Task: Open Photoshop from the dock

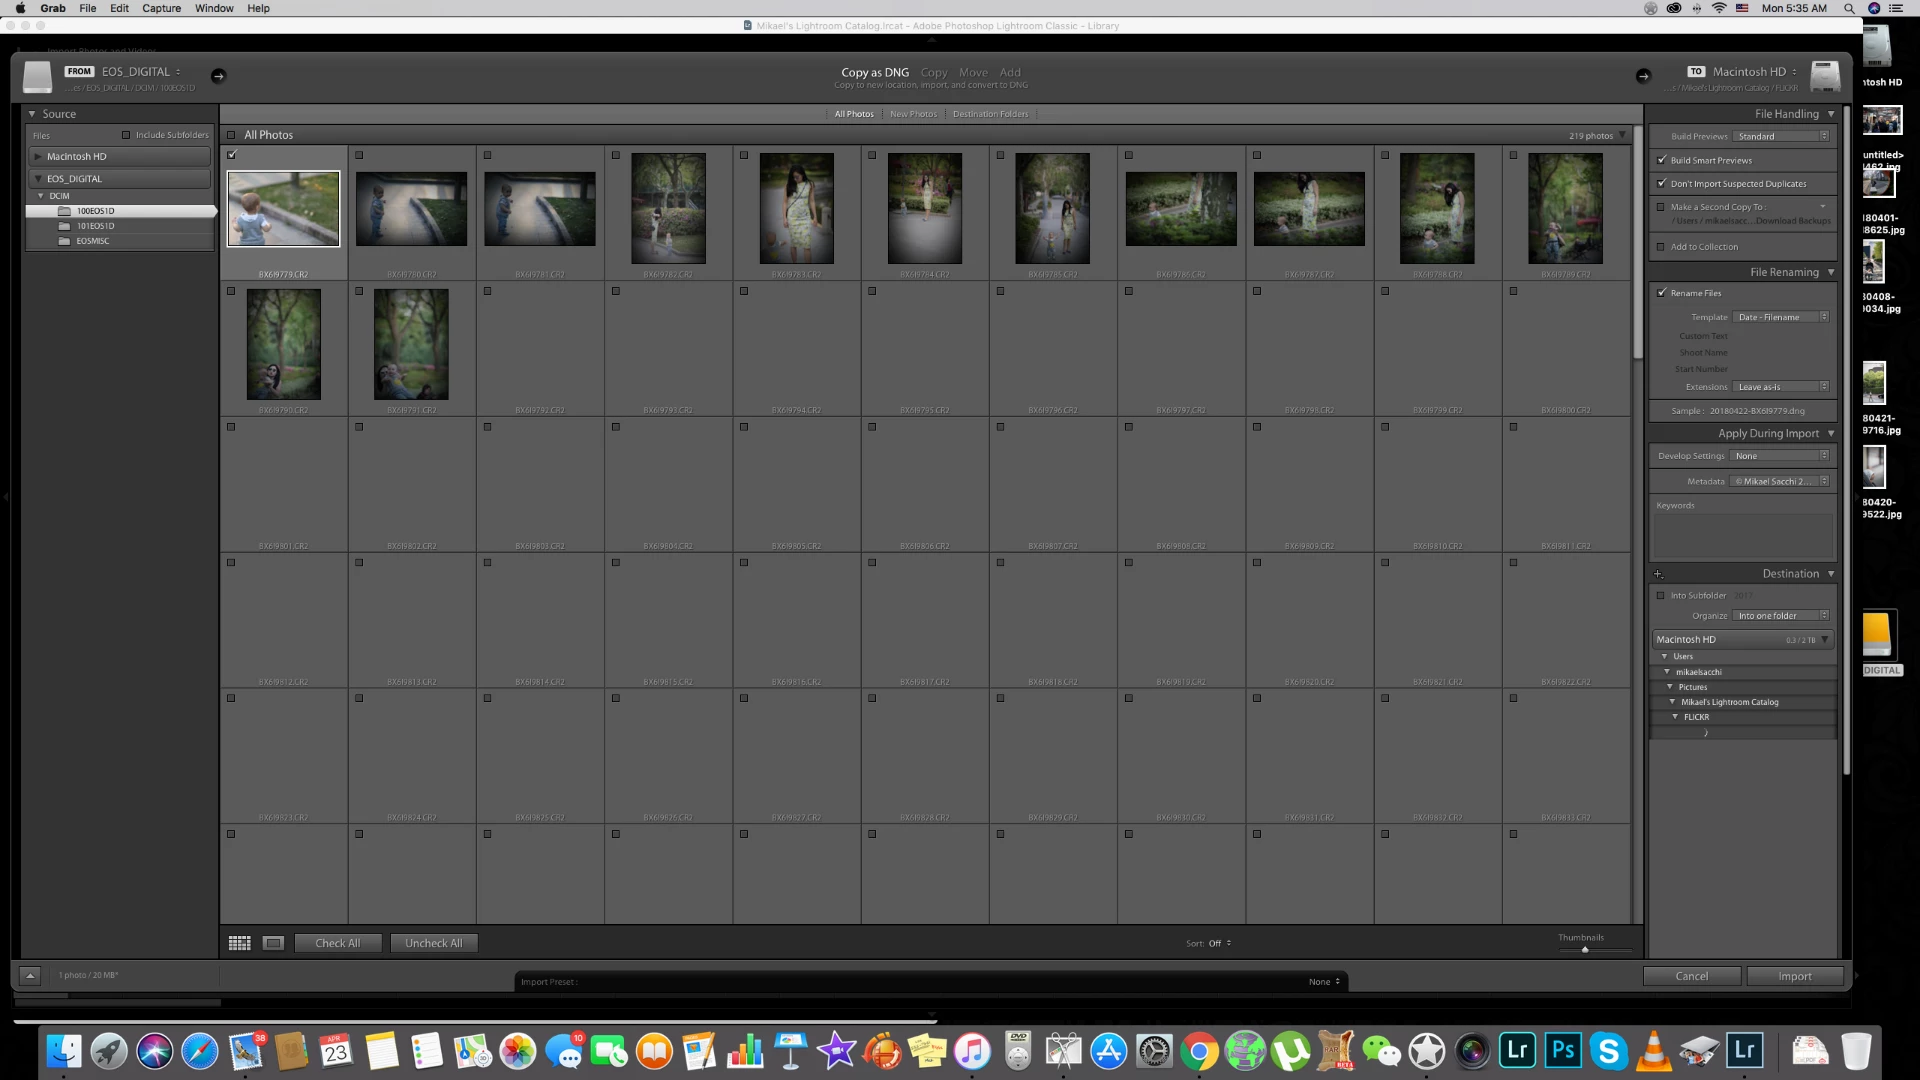Action: [x=1563, y=1051]
